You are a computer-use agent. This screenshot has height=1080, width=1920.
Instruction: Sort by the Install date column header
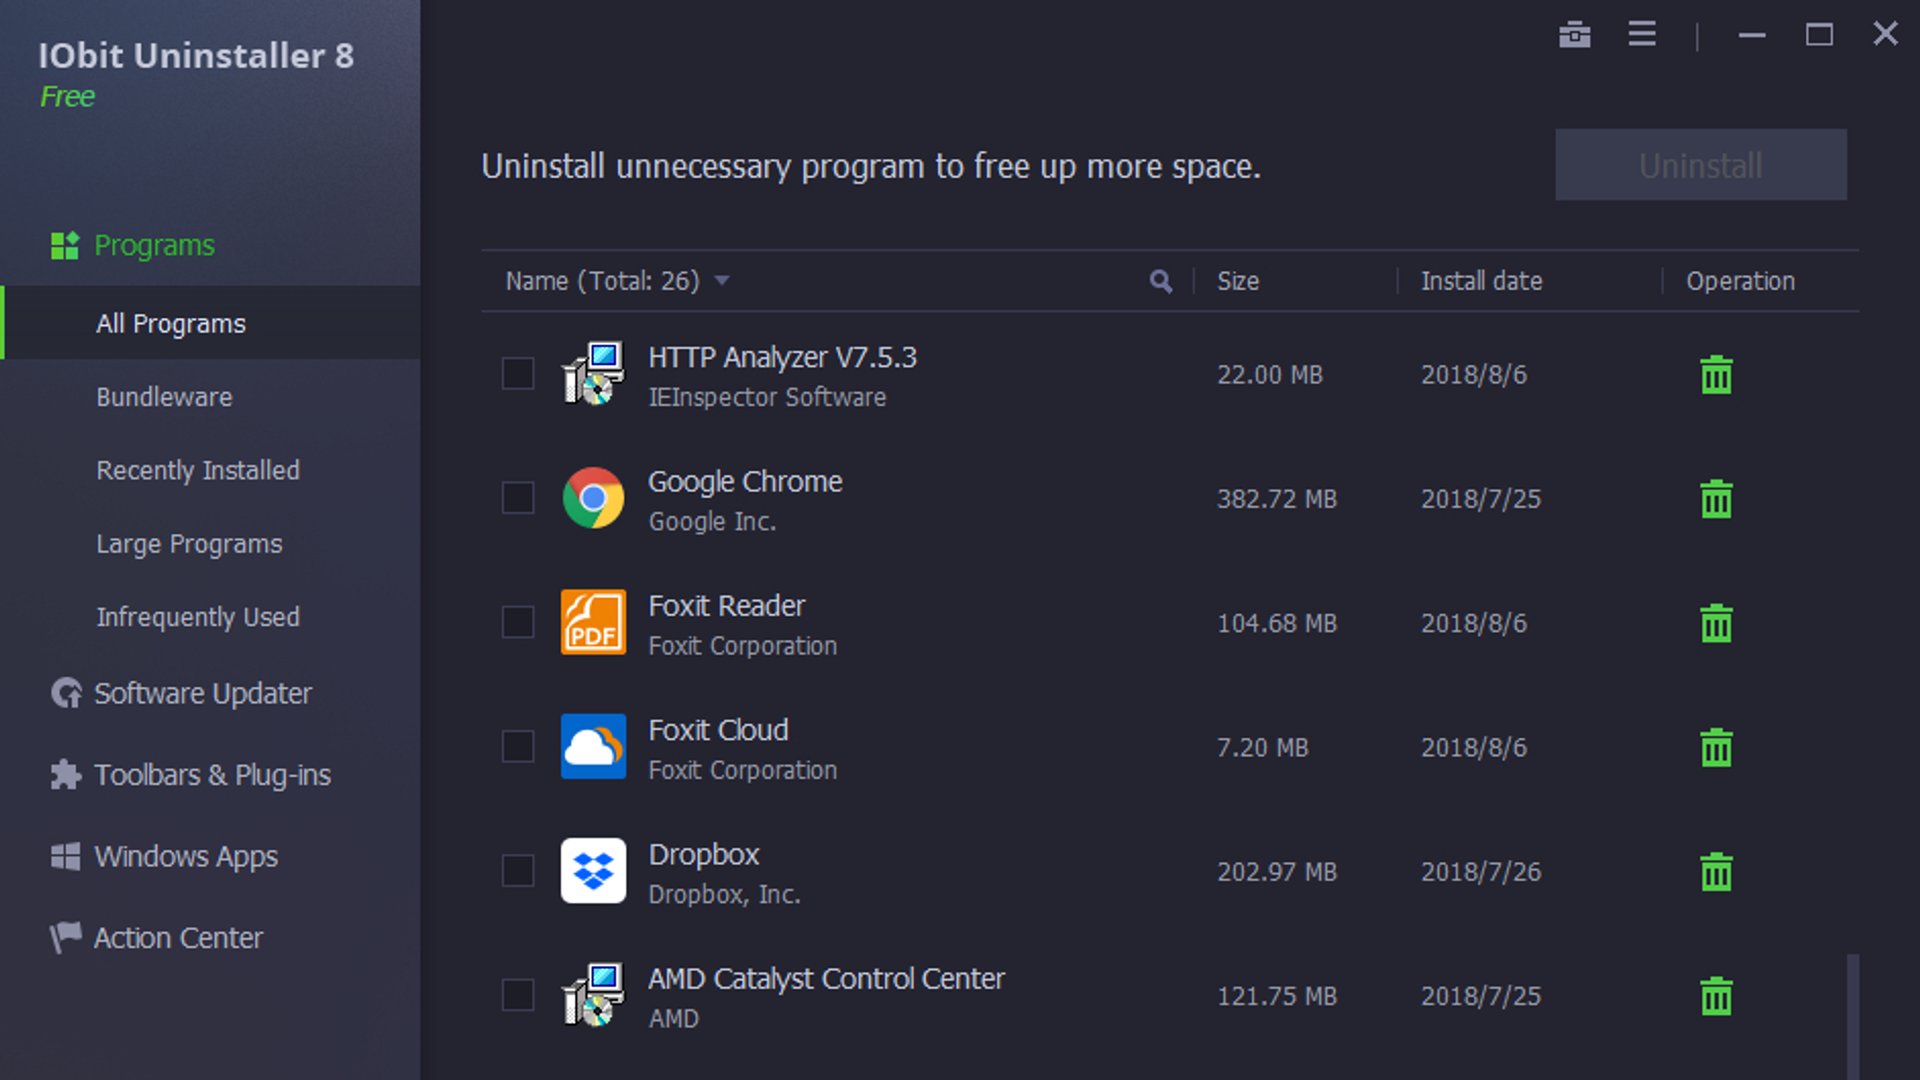(1481, 281)
